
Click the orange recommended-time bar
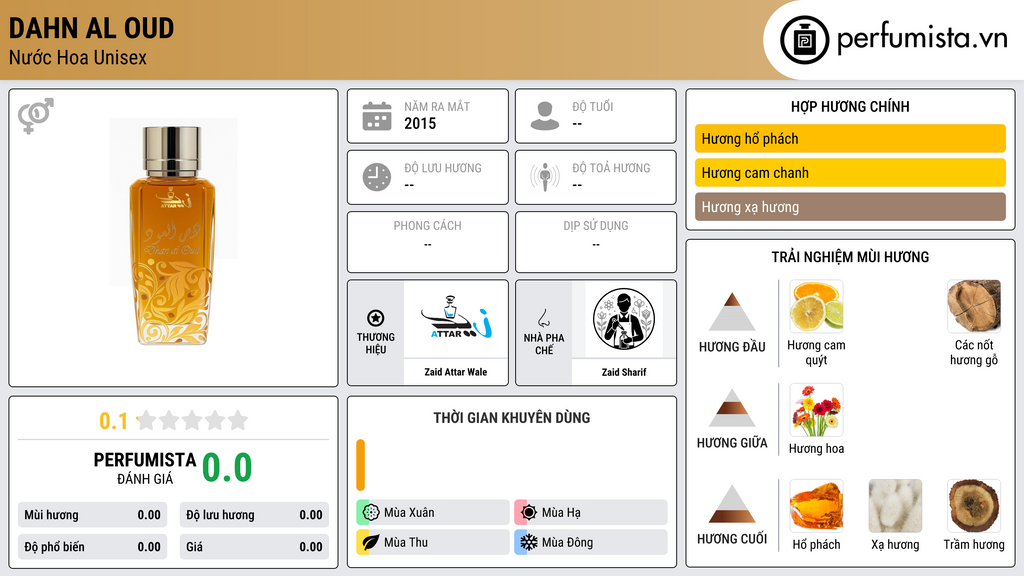360,465
